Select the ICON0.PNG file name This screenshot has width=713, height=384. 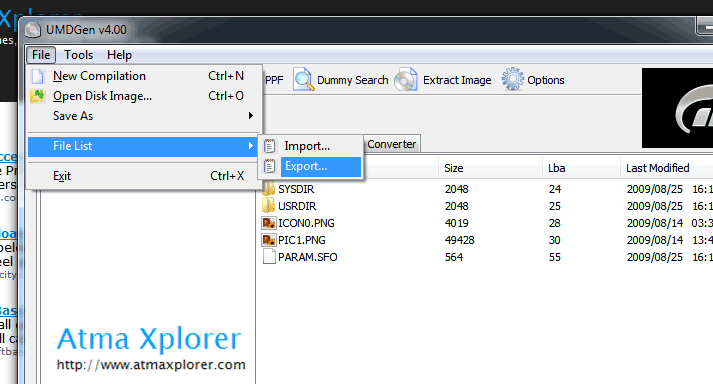pos(306,223)
